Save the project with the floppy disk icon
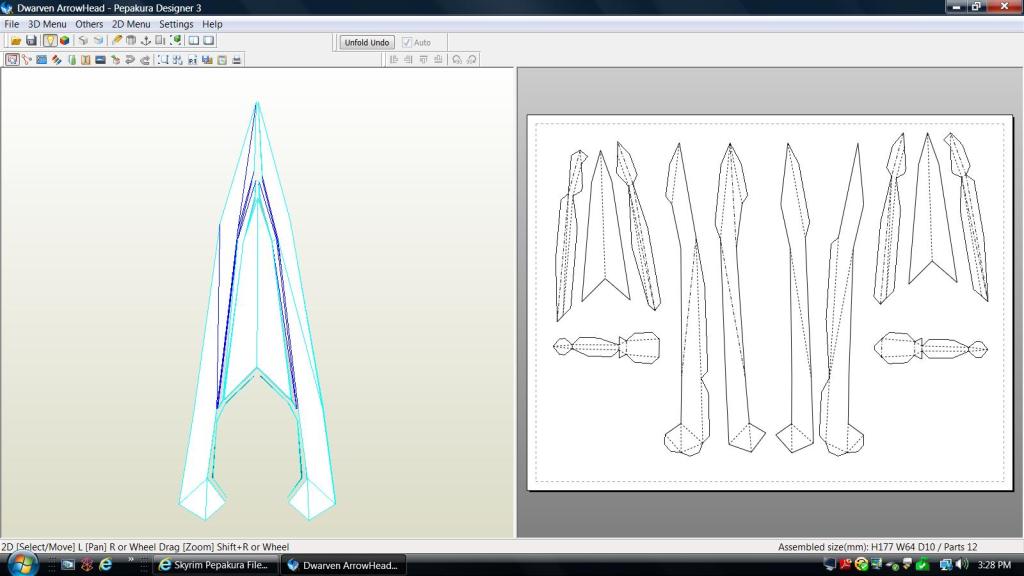The image size is (1024, 576). (x=31, y=40)
